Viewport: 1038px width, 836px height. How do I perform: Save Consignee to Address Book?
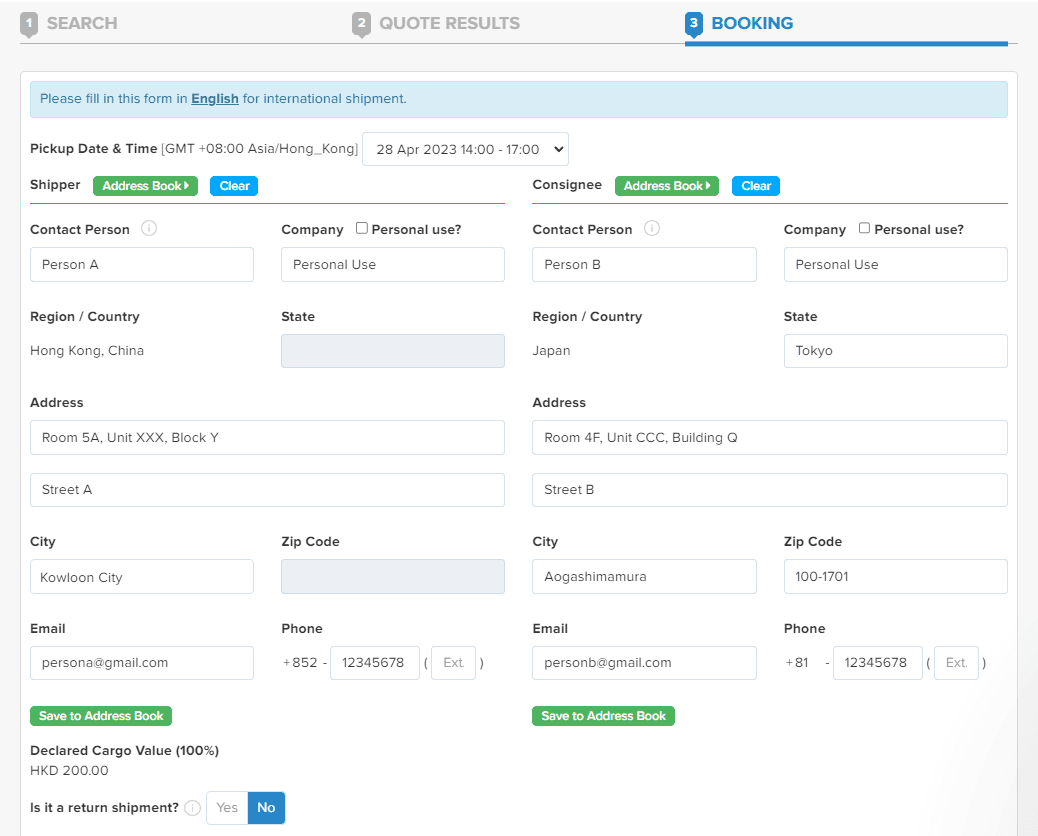pyautogui.click(x=603, y=716)
